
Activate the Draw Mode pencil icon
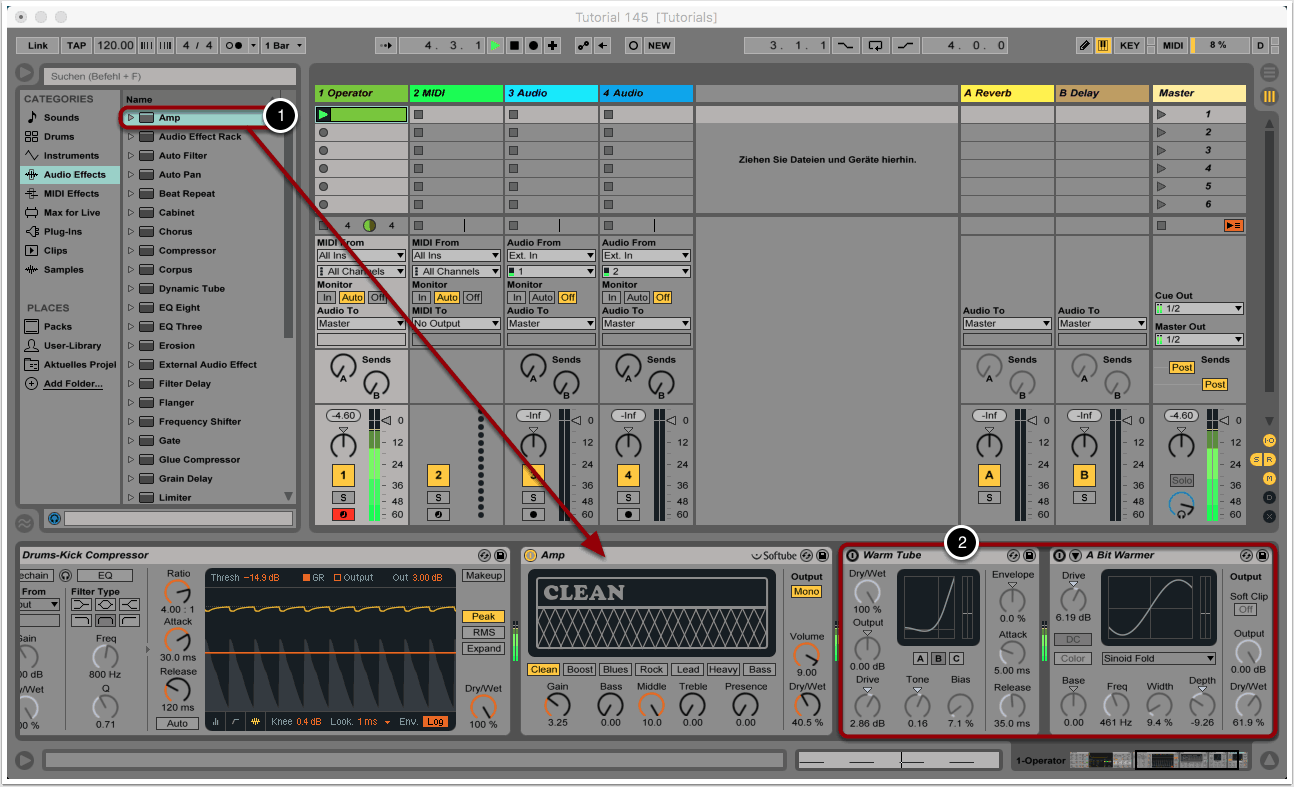click(1085, 46)
